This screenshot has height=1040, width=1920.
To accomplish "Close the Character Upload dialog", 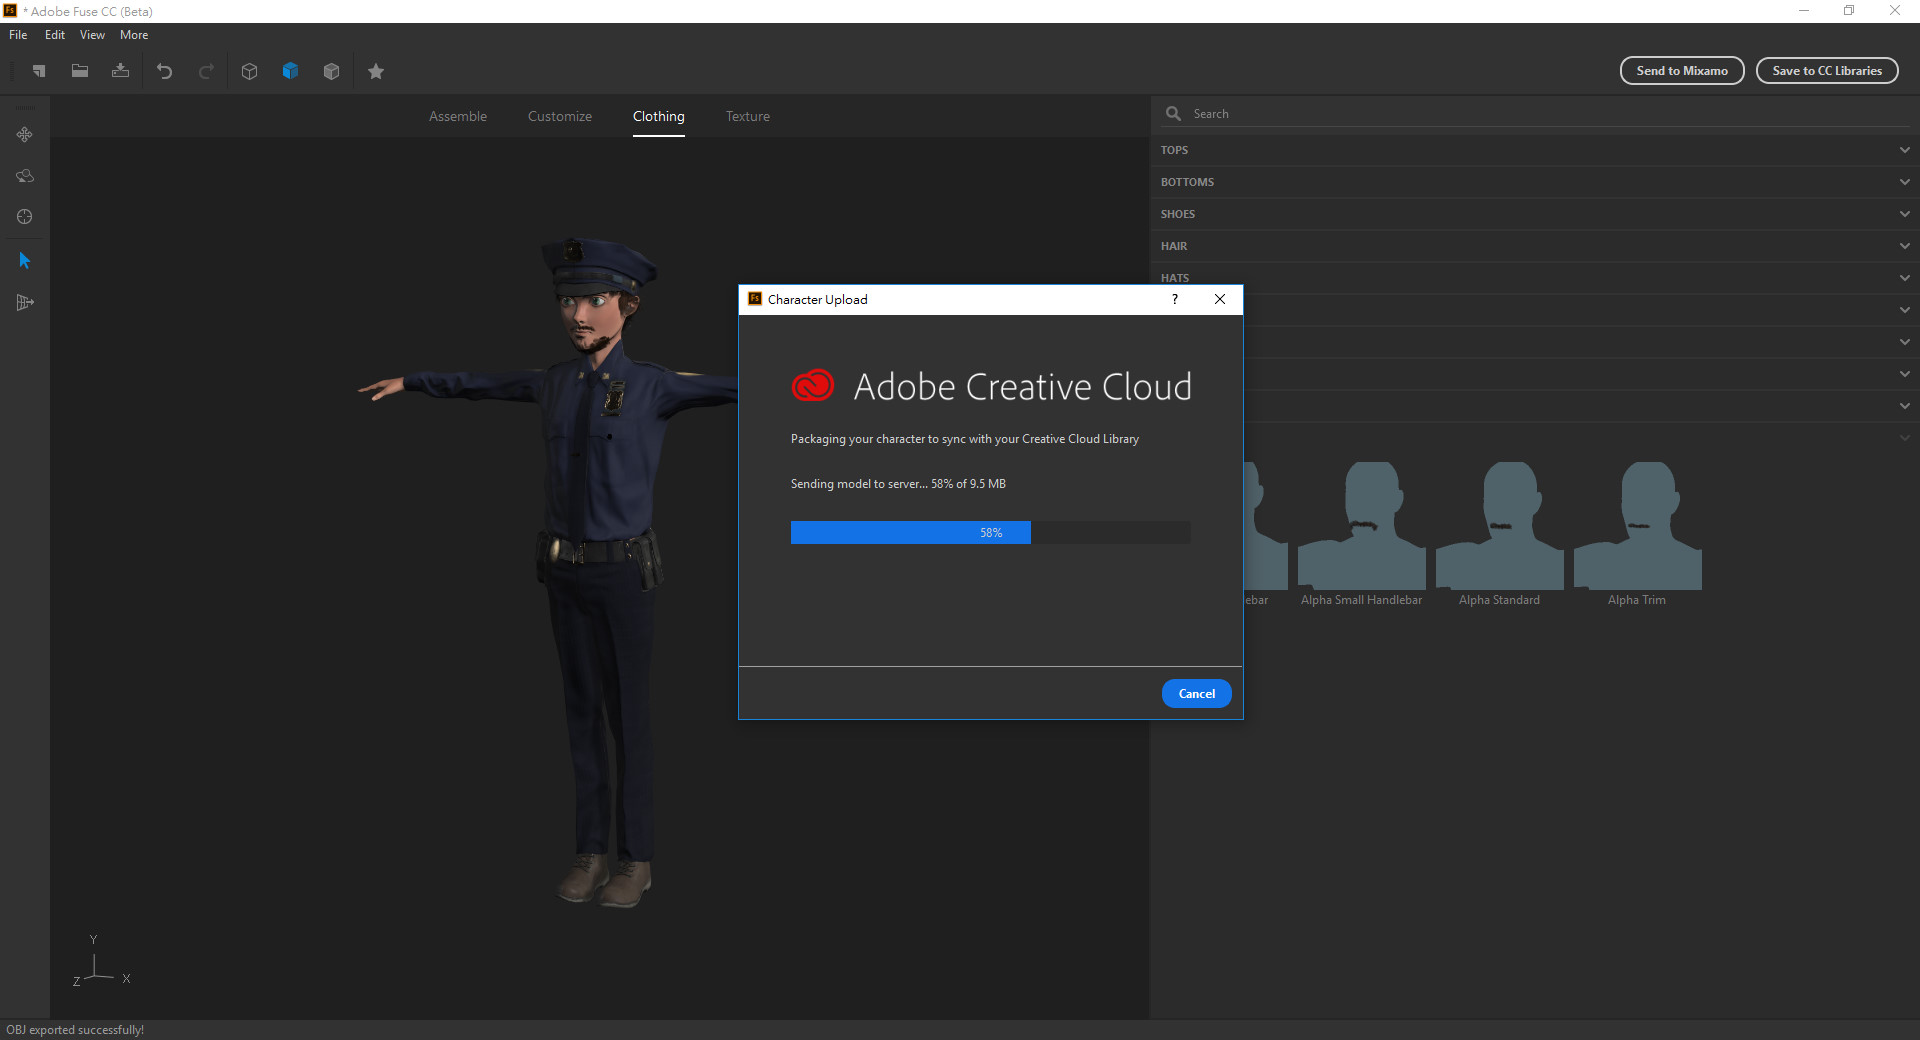I will click(1220, 299).
